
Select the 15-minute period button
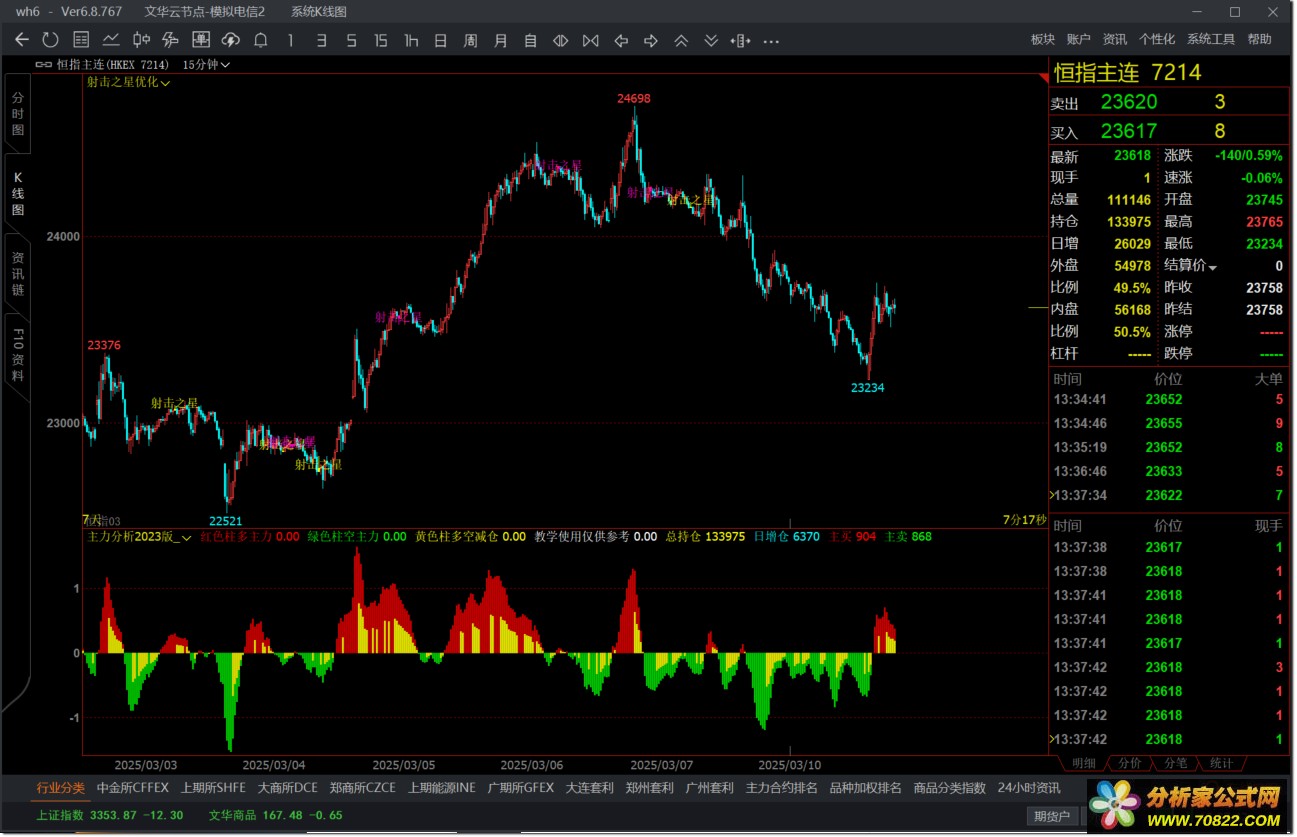click(381, 41)
